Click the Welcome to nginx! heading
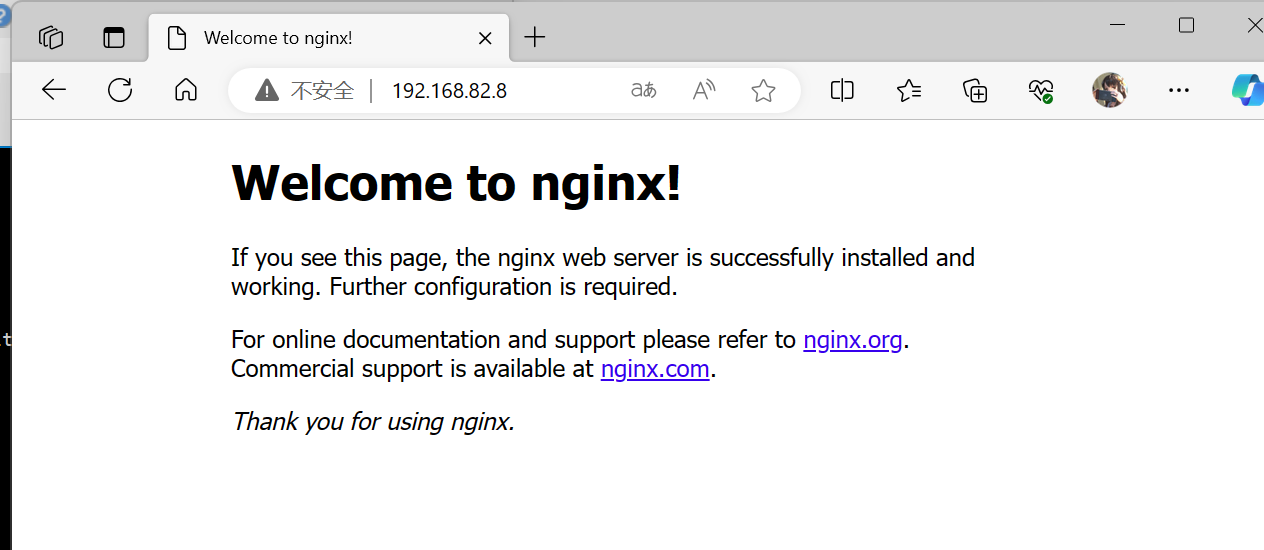 456,183
